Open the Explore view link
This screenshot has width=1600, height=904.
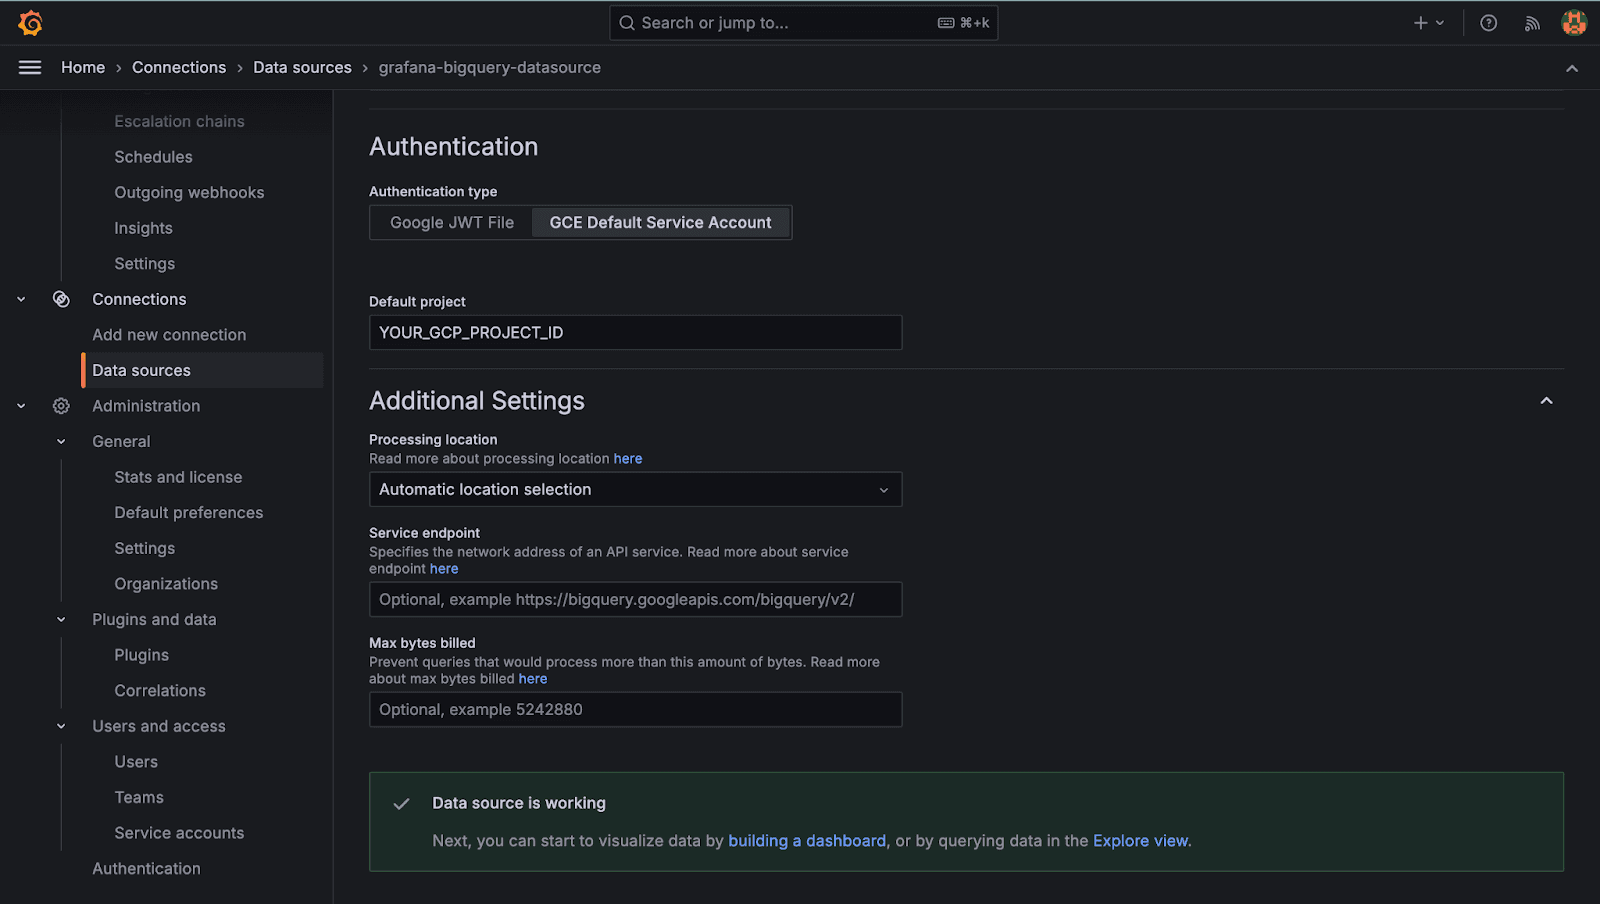[1139, 840]
